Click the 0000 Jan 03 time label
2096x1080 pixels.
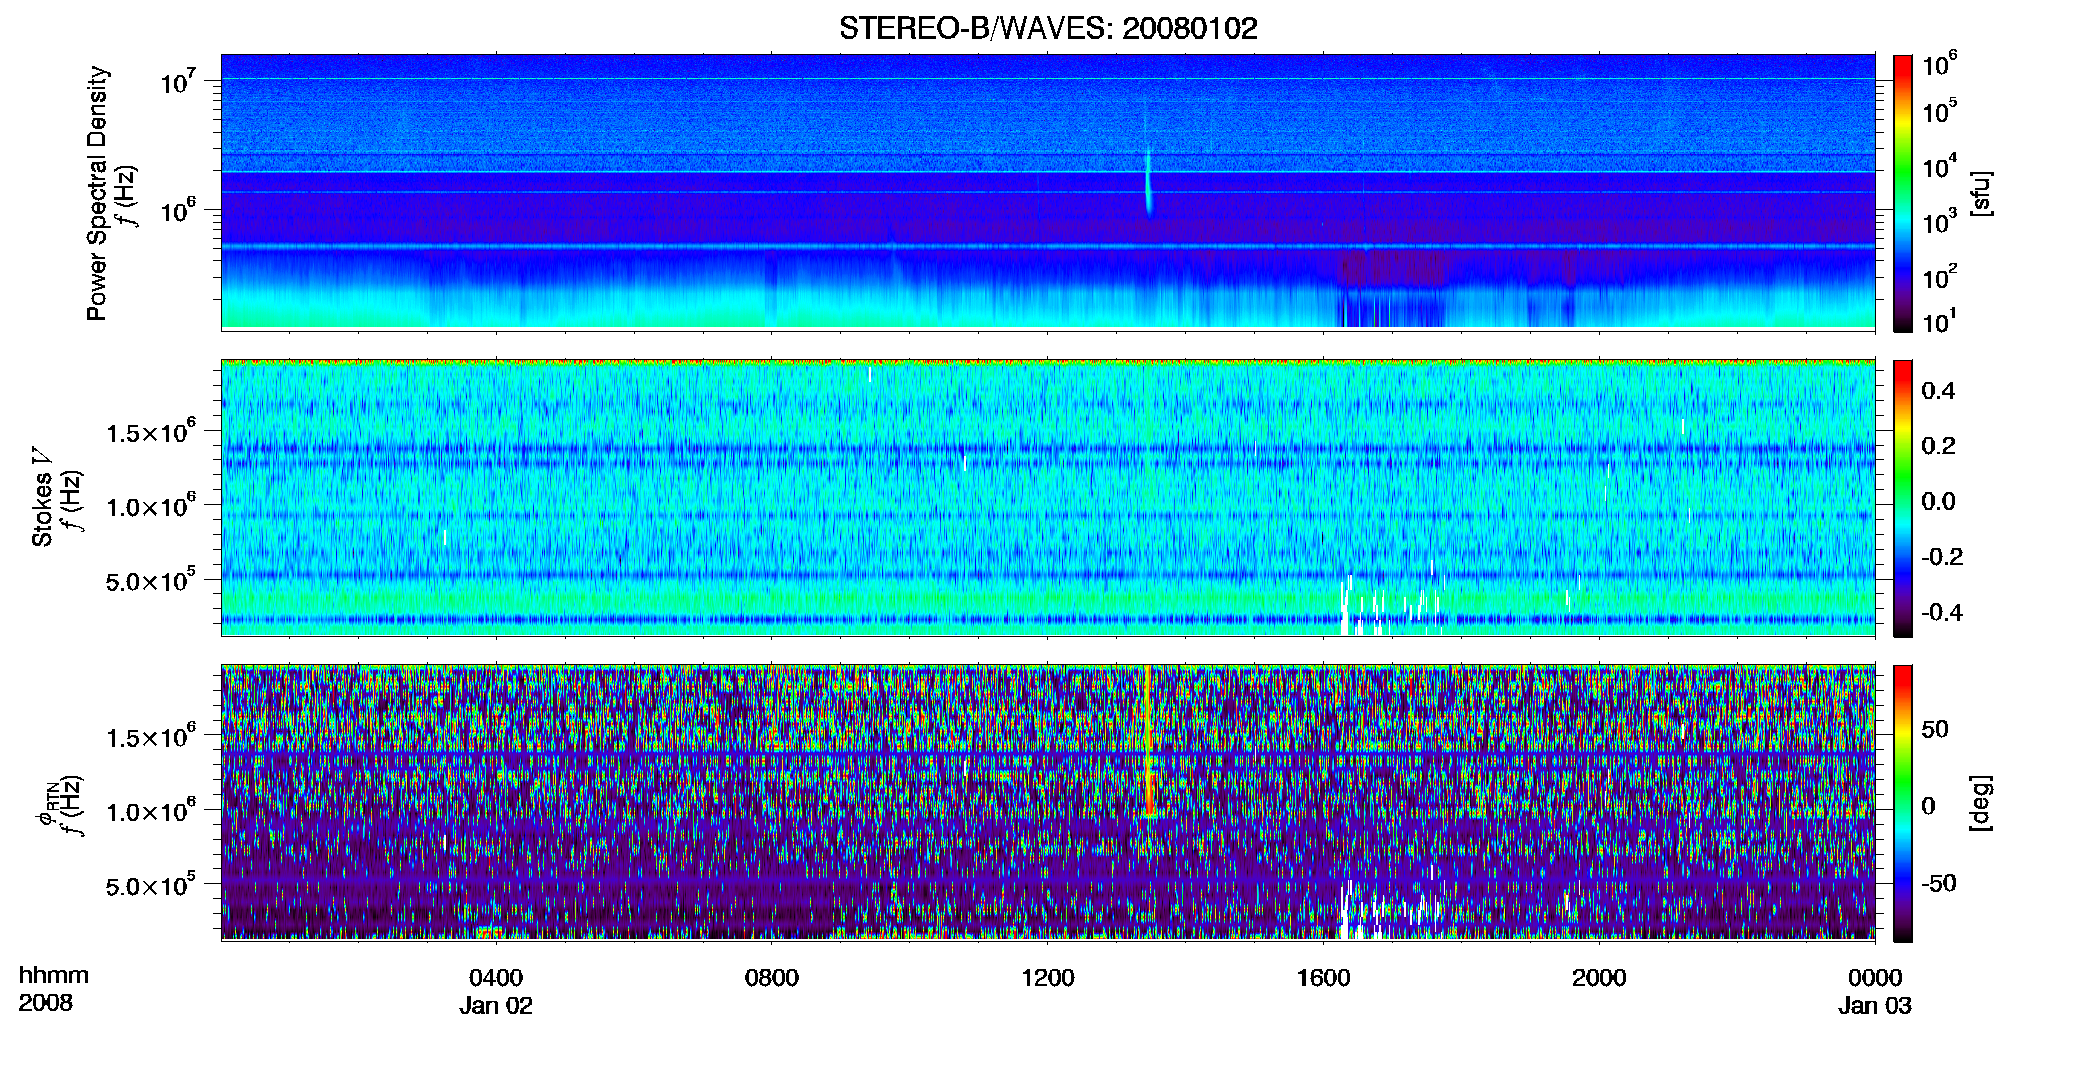coord(1875,991)
